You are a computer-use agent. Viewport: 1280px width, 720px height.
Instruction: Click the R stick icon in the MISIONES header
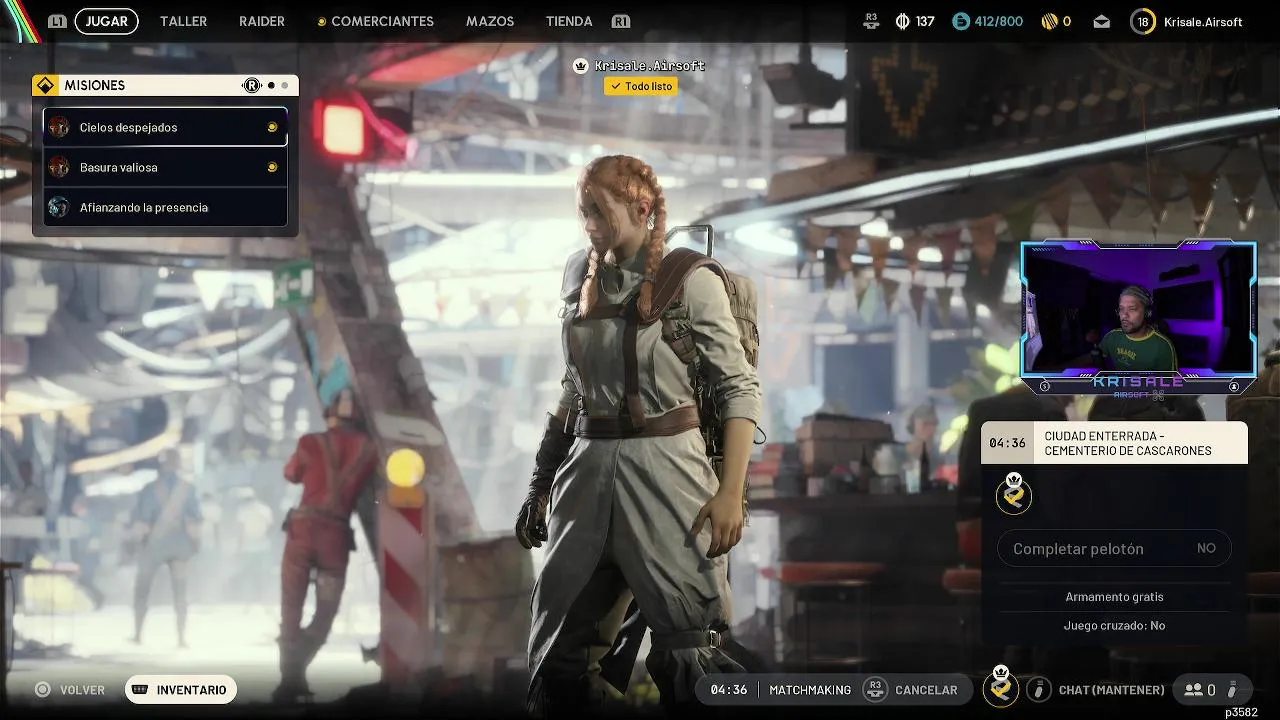[x=252, y=85]
